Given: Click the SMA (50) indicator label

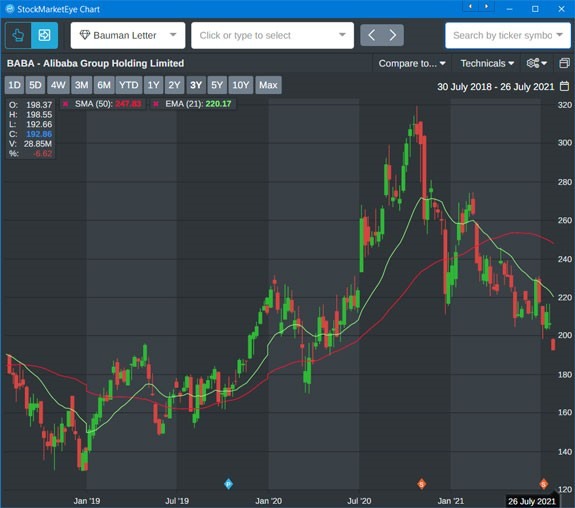Looking at the screenshot, I should coord(94,104).
